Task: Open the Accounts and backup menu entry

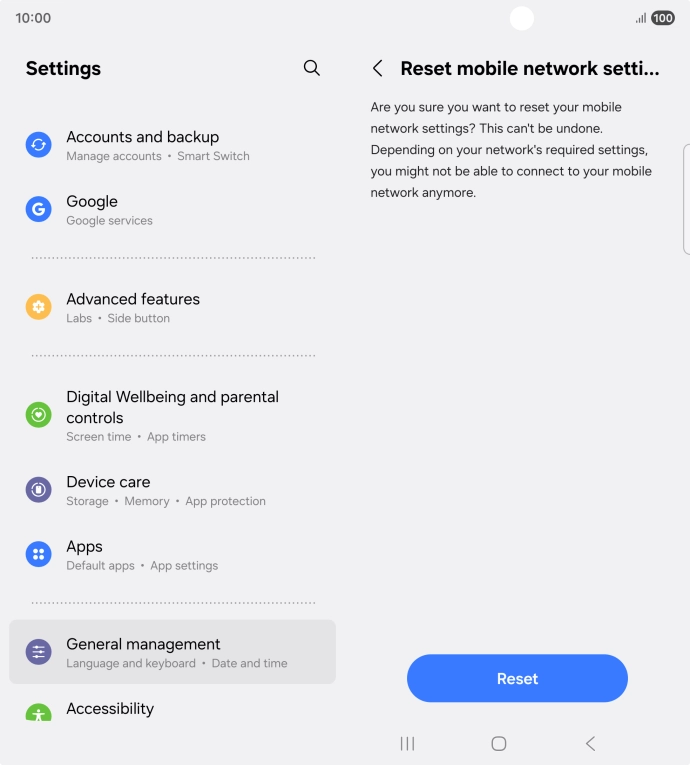Action: pos(172,145)
